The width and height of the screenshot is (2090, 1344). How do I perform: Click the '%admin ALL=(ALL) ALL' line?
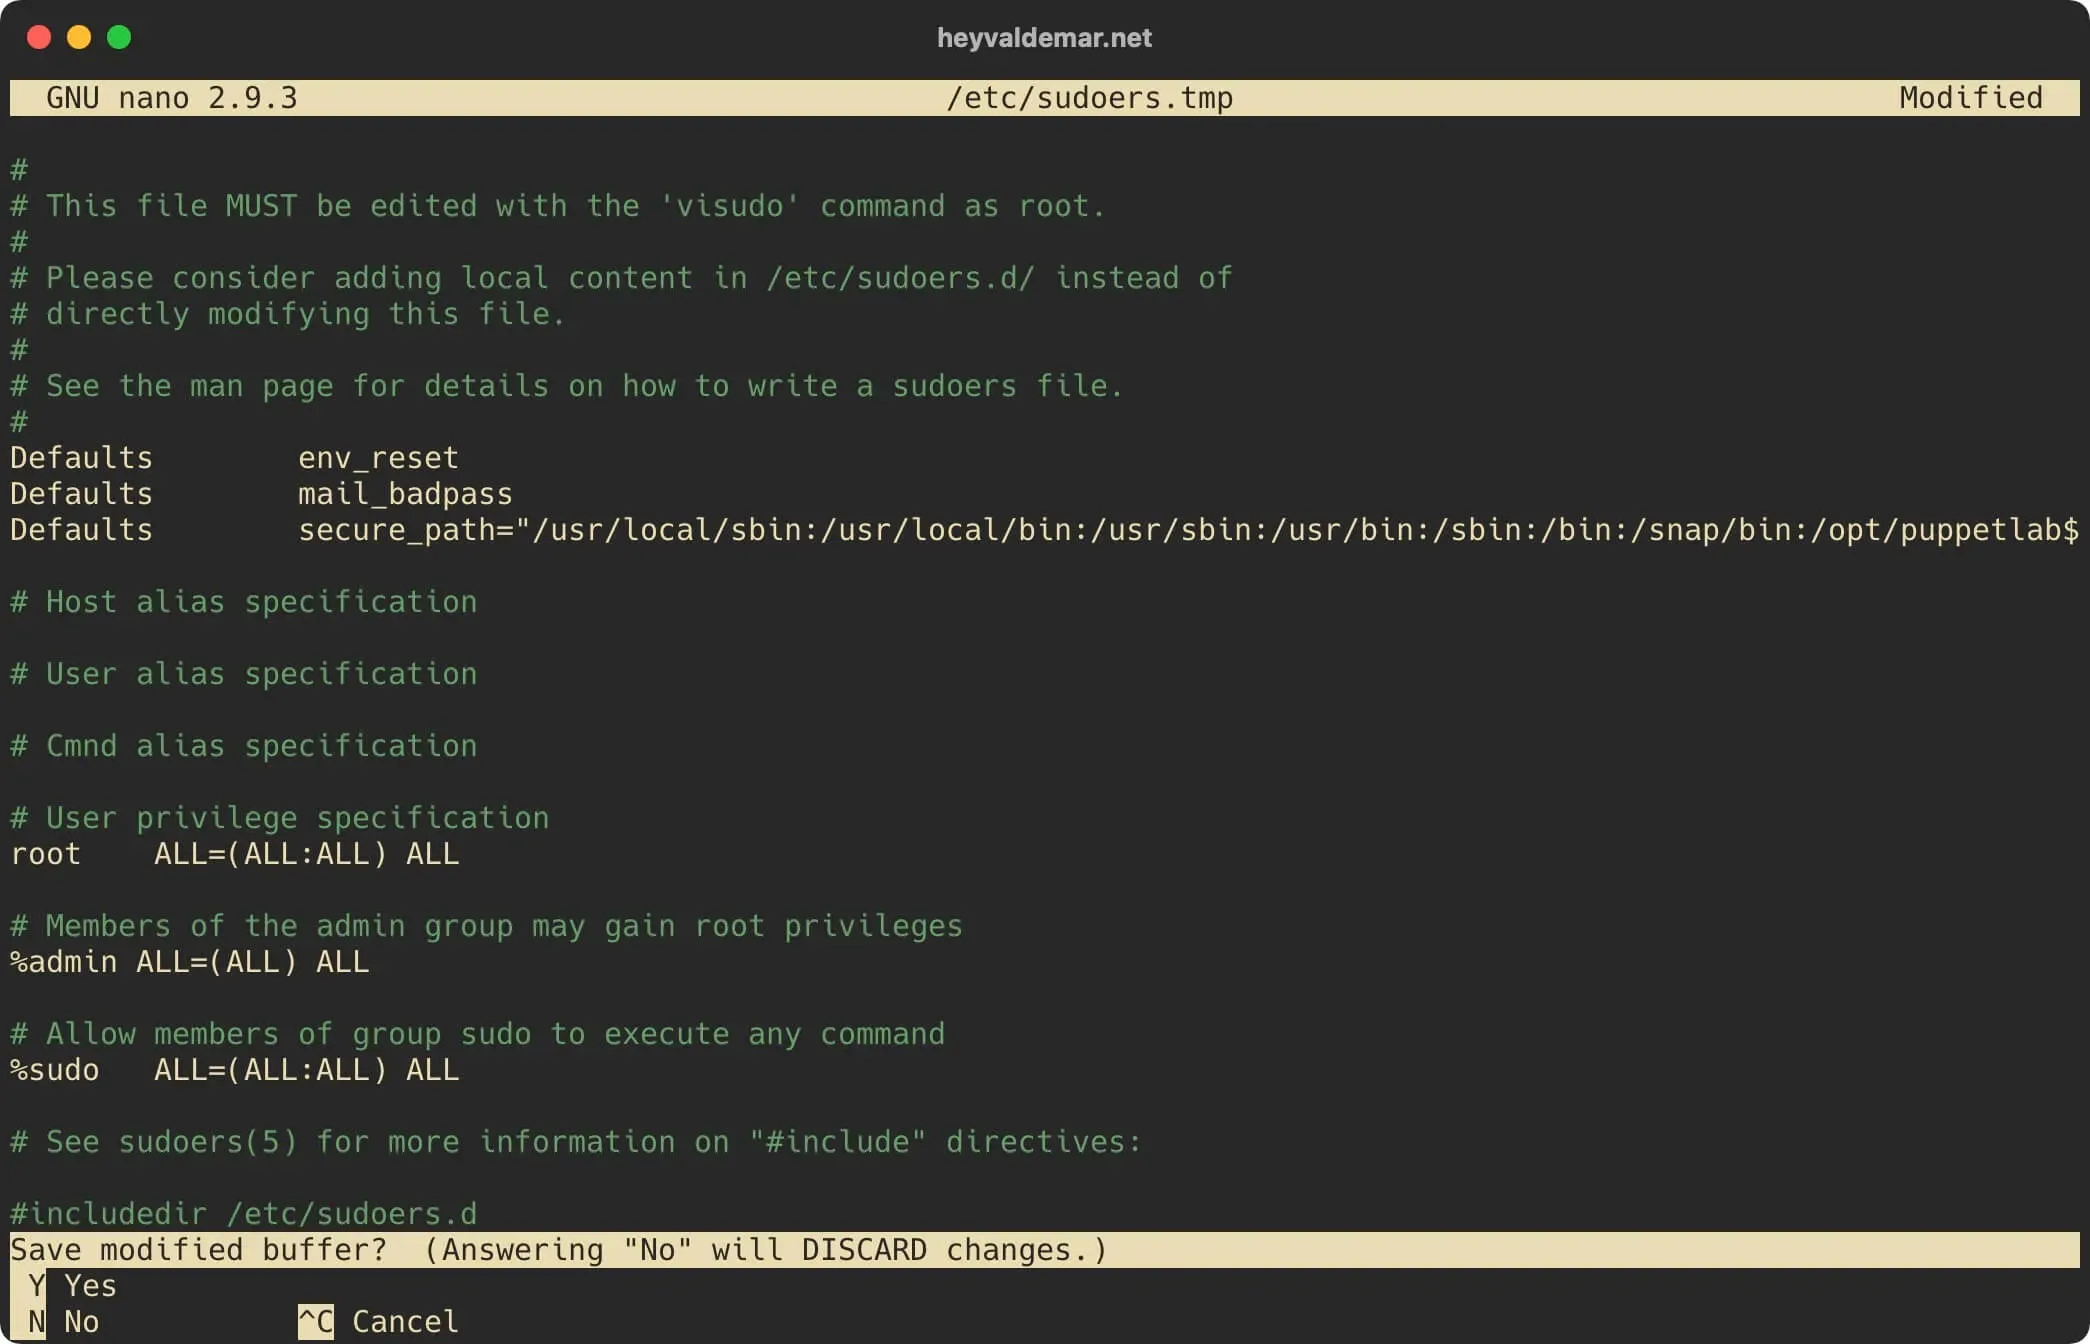click(190, 962)
